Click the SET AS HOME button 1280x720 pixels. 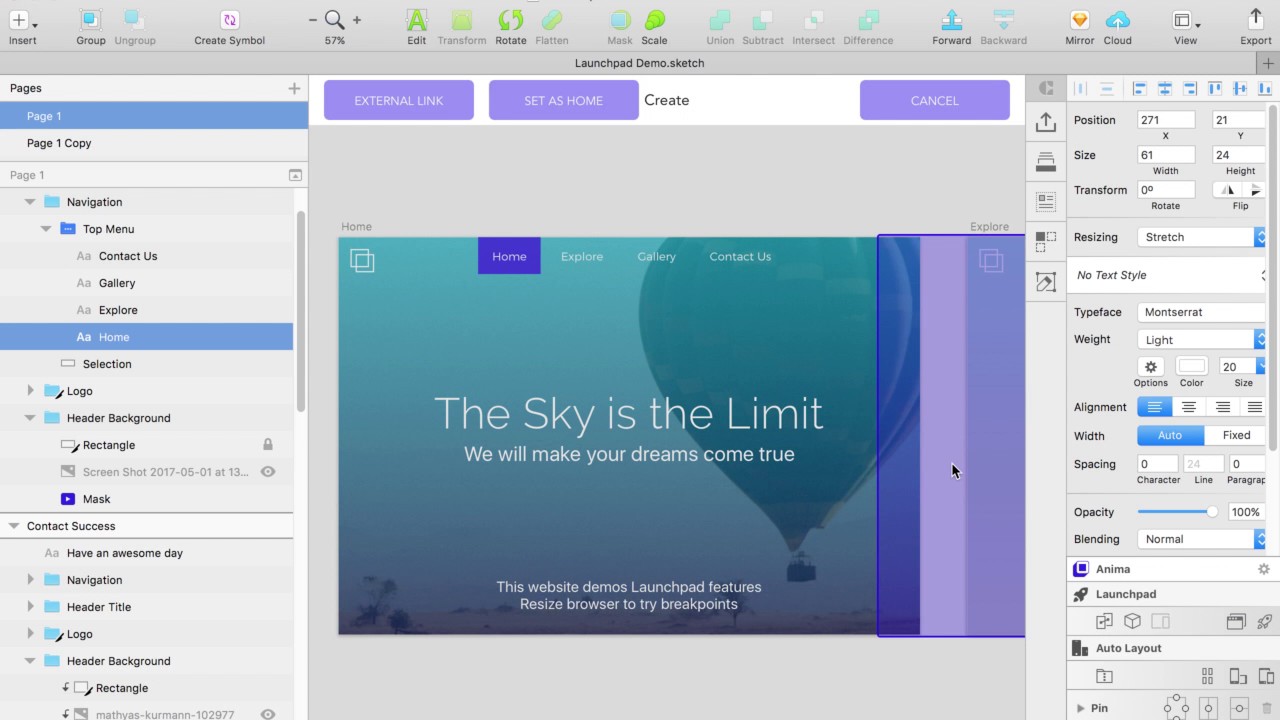563,100
